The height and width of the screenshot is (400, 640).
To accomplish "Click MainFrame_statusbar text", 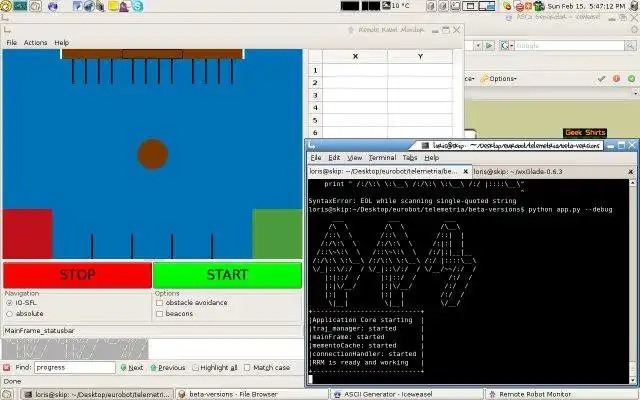I will [x=40, y=331].
